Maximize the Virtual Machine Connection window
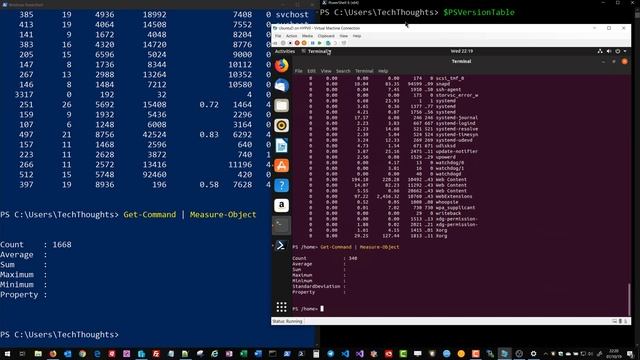640x360 pixels. [609, 28]
